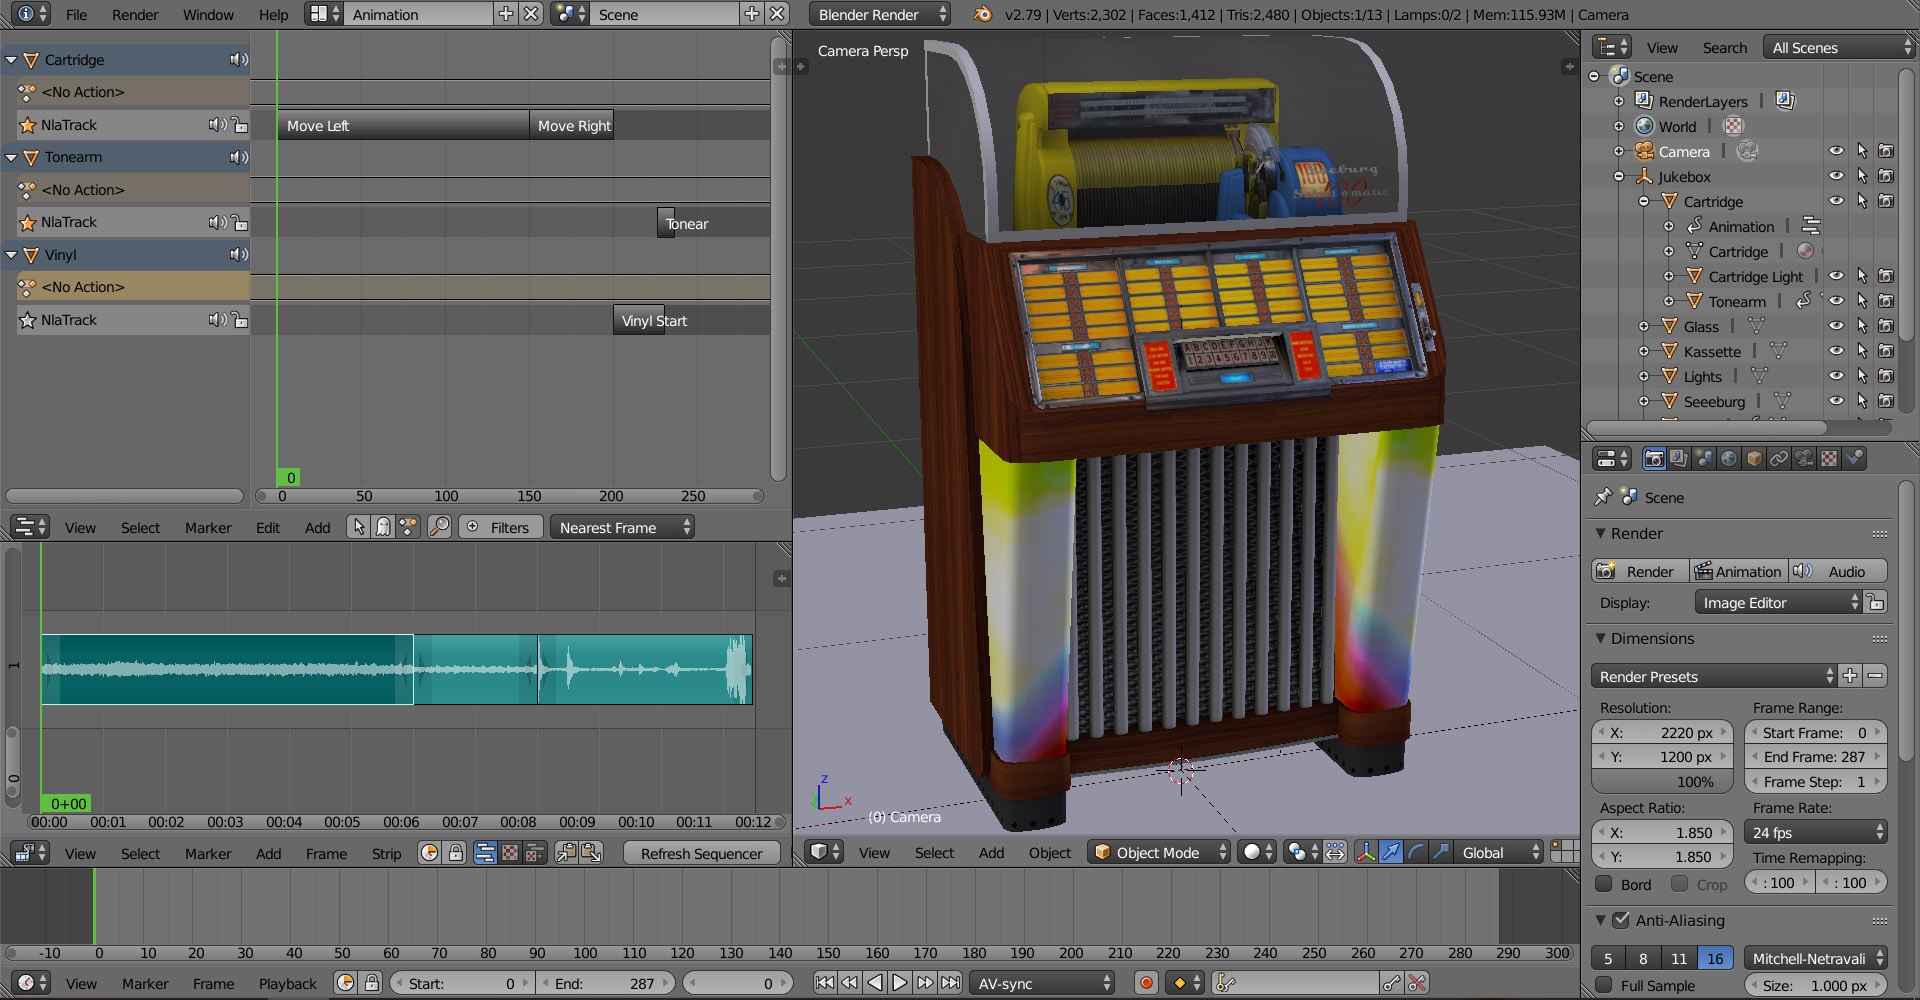
Task: Mute the Cartridge NlaTrack speaker icon
Action: [x=216, y=125]
